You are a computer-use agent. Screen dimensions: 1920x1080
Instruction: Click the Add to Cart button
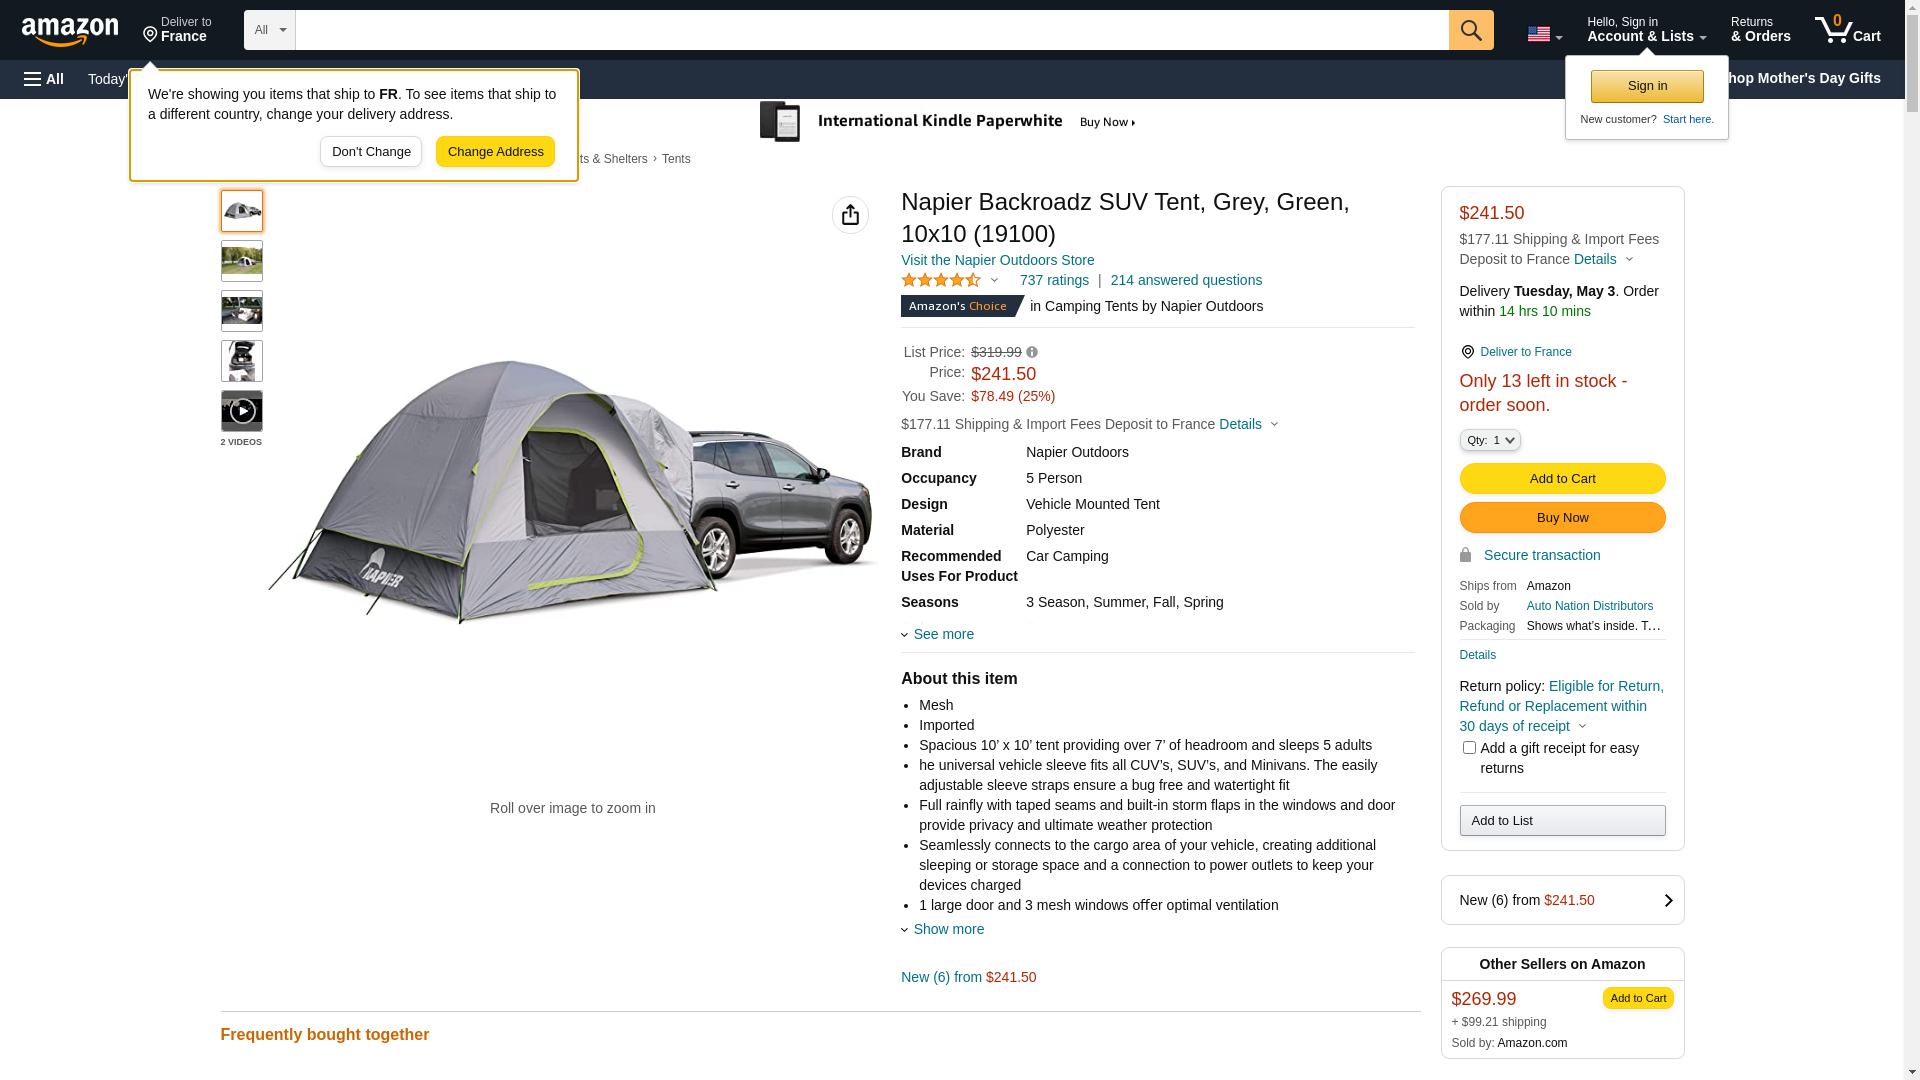(1562, 479)
